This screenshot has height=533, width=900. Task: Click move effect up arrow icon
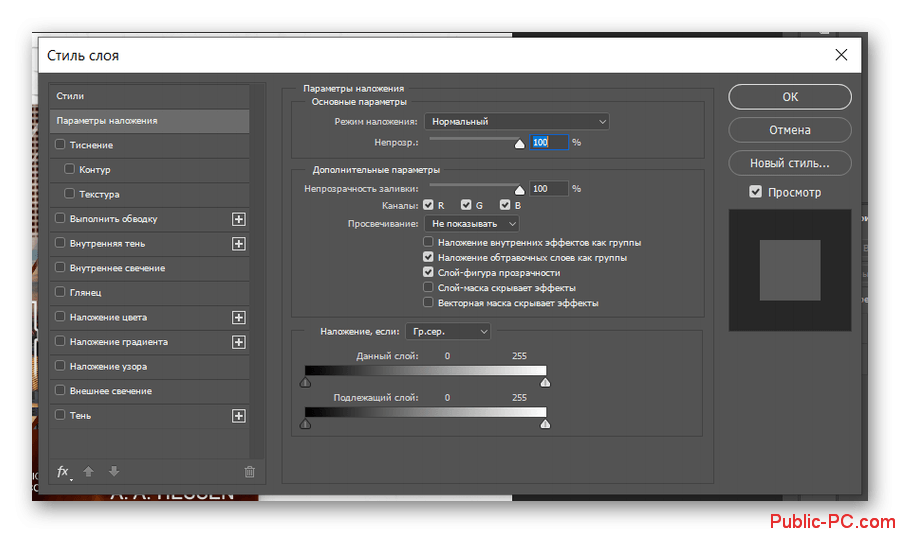[88, 471]
